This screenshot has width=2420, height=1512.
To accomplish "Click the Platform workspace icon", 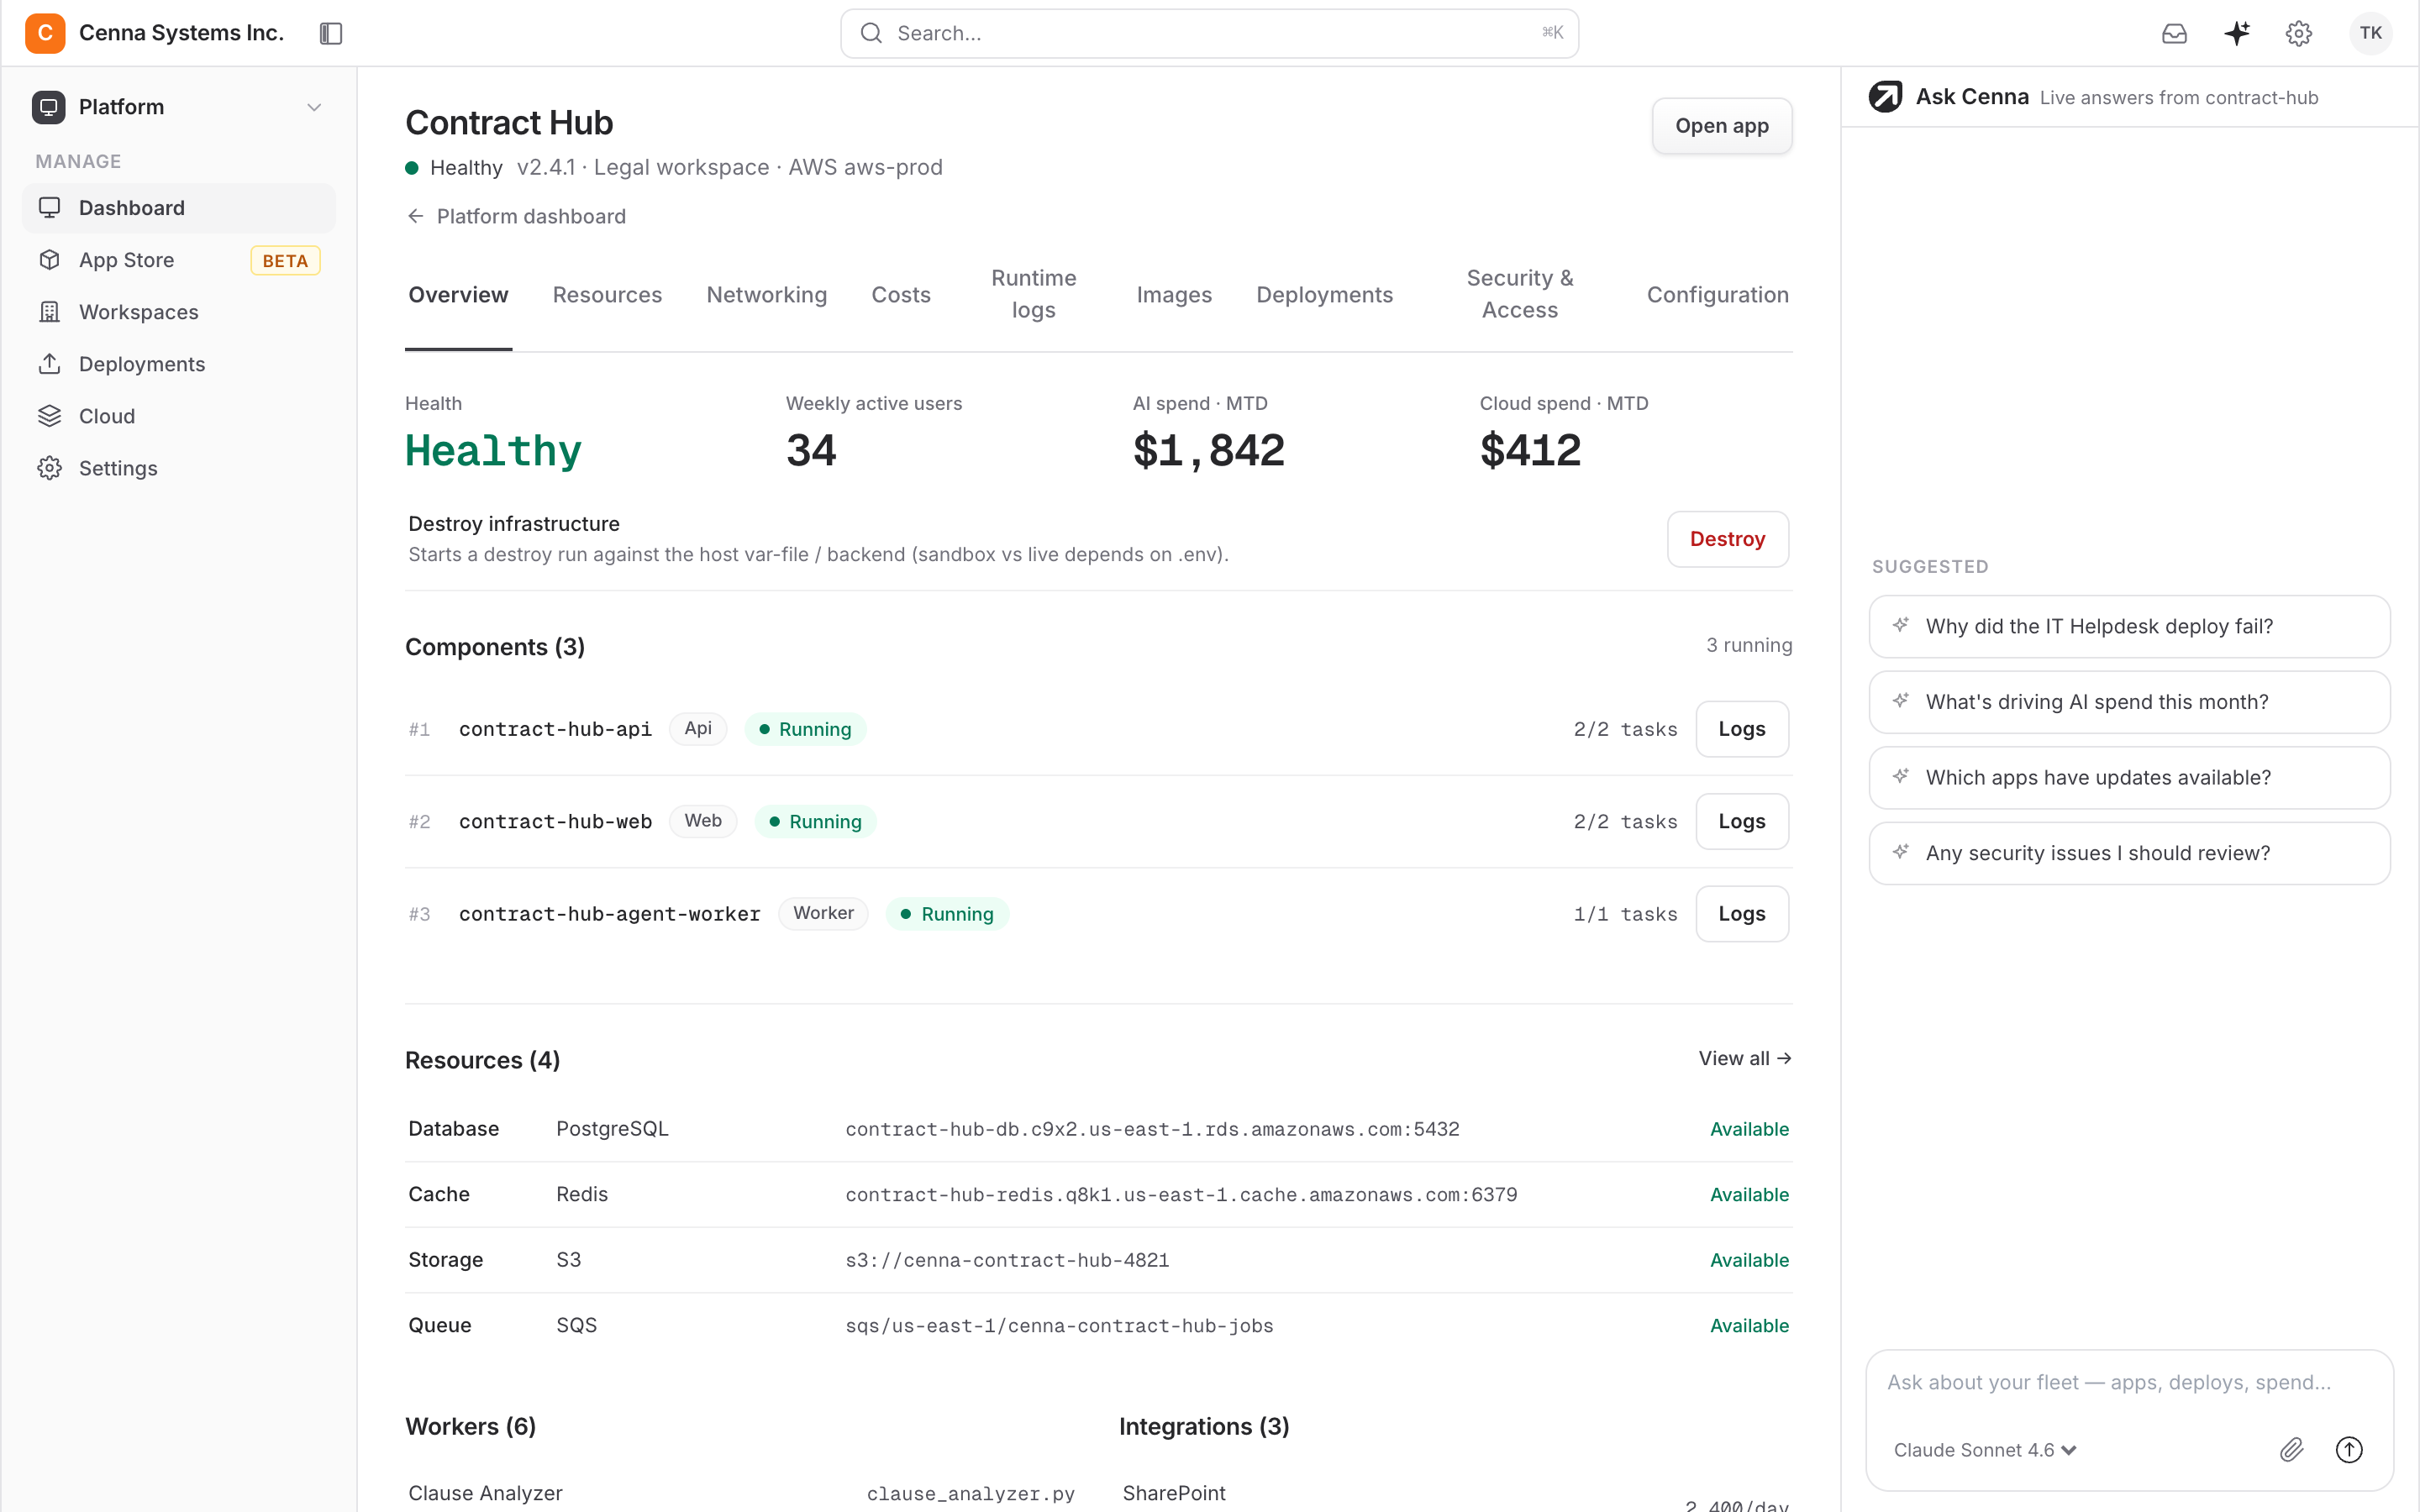I will pyautogui.click(x=48, y=107).
